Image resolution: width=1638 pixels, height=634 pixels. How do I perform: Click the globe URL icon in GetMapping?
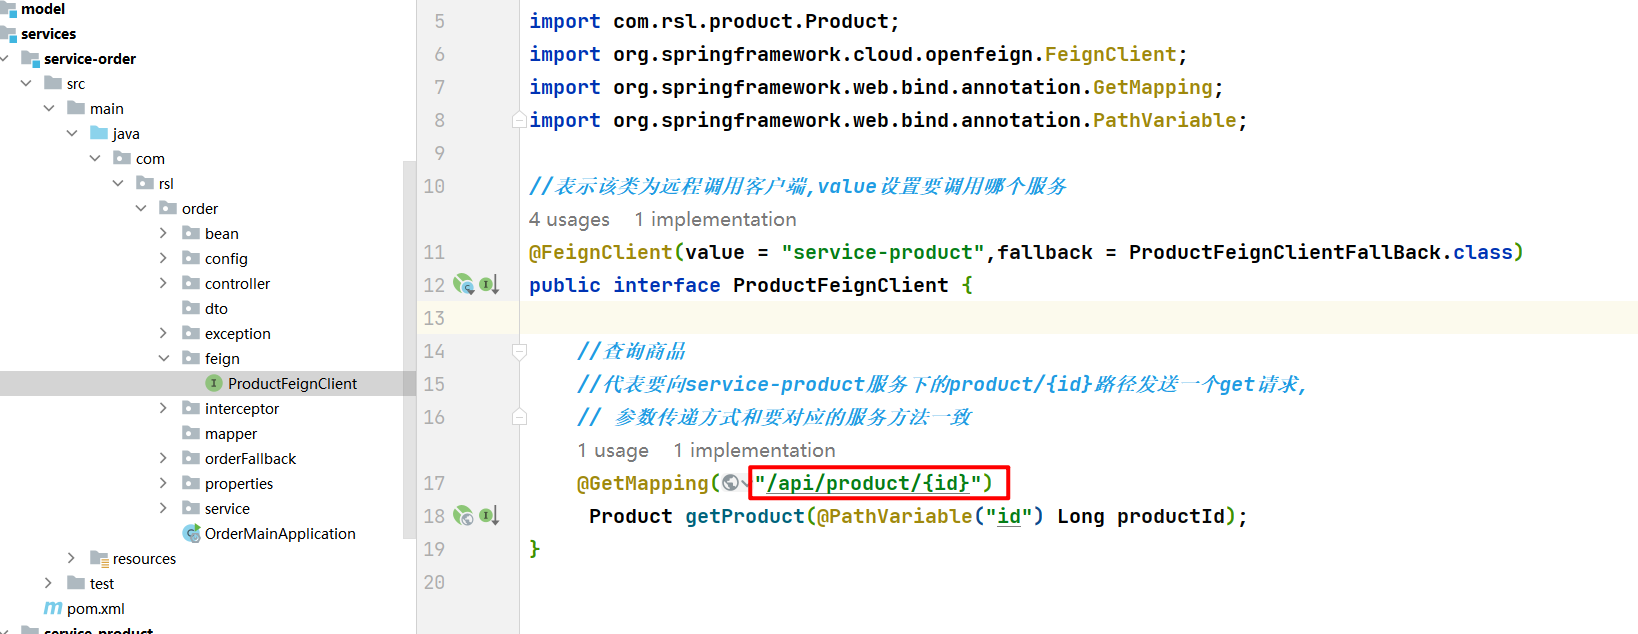tap(731, 483)
